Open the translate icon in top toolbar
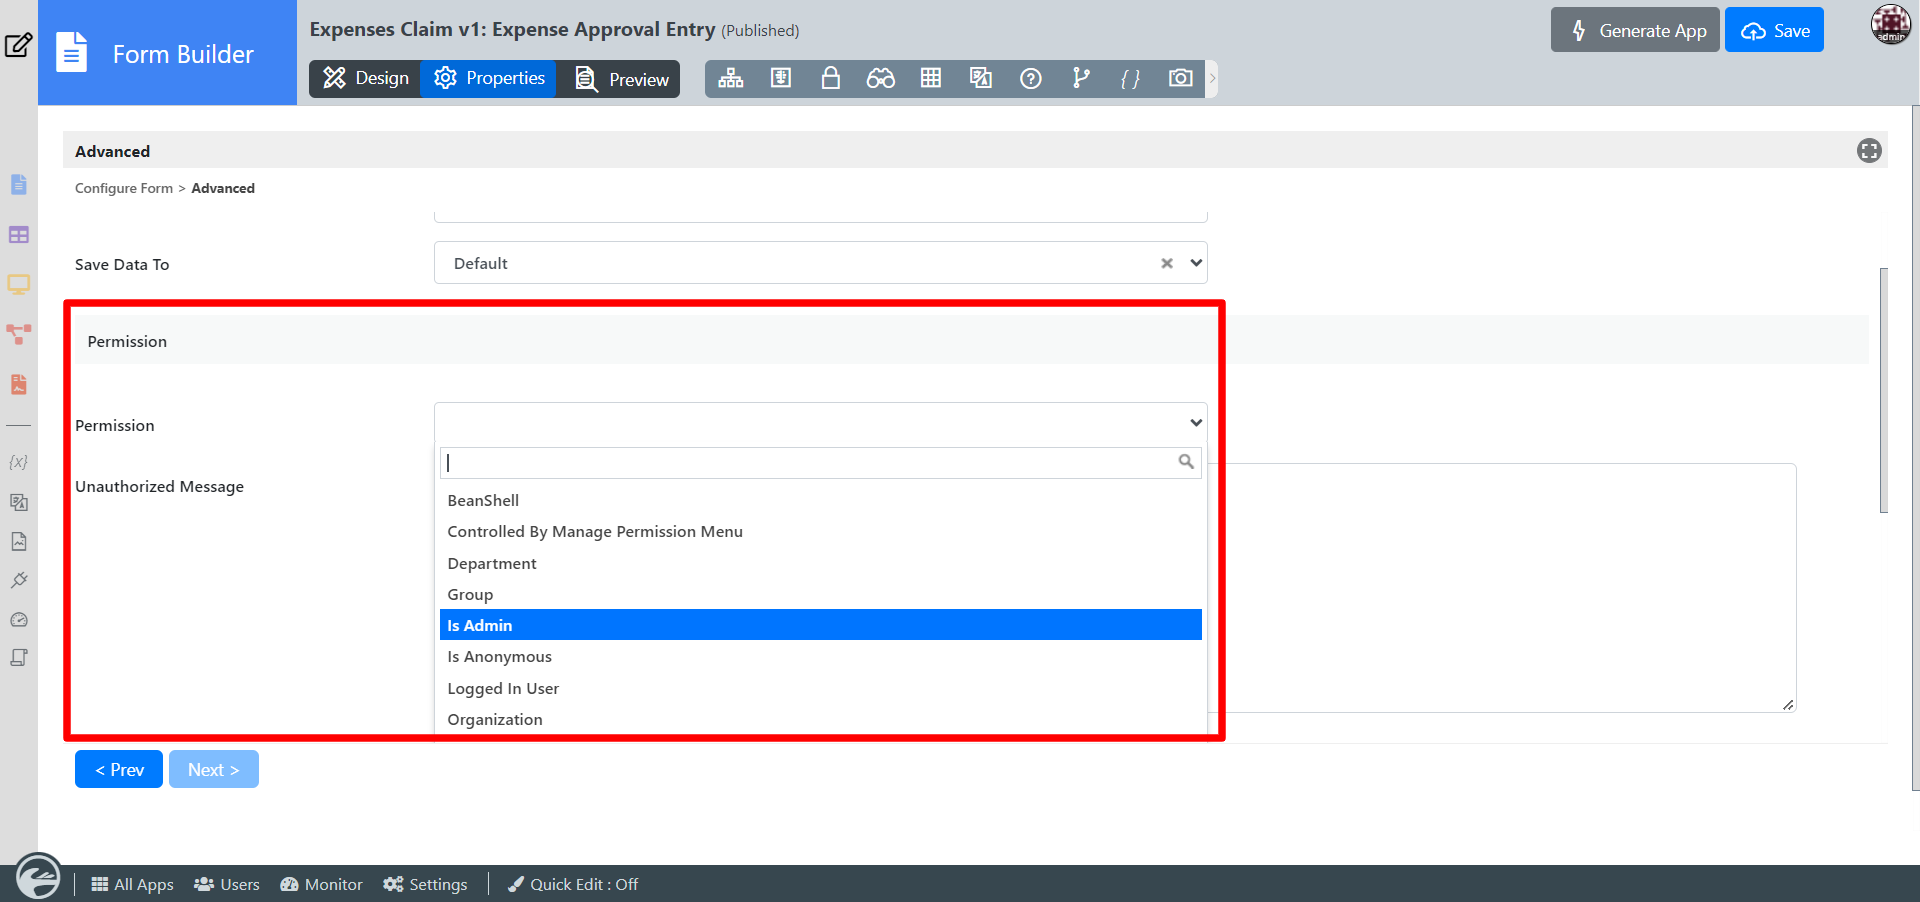1920x902 pixels. click(981, 78)
